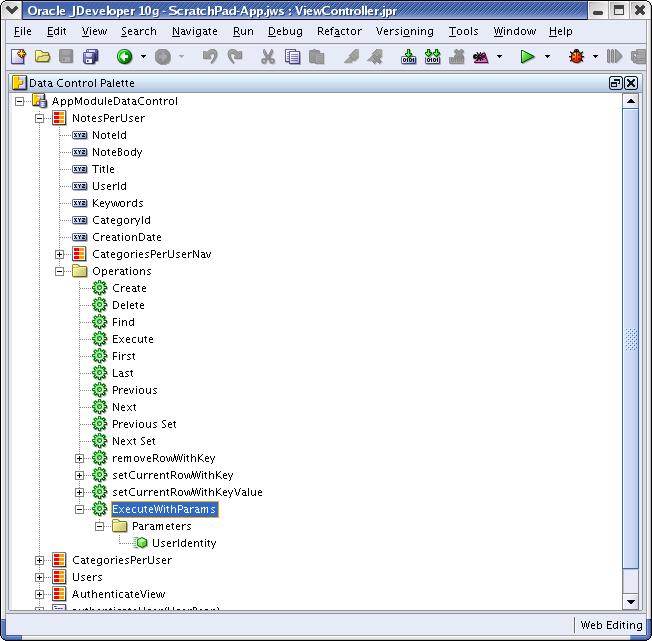This screenshot has width=652, height=641.
Task: Open the Refactor menu
Action: 339,31
